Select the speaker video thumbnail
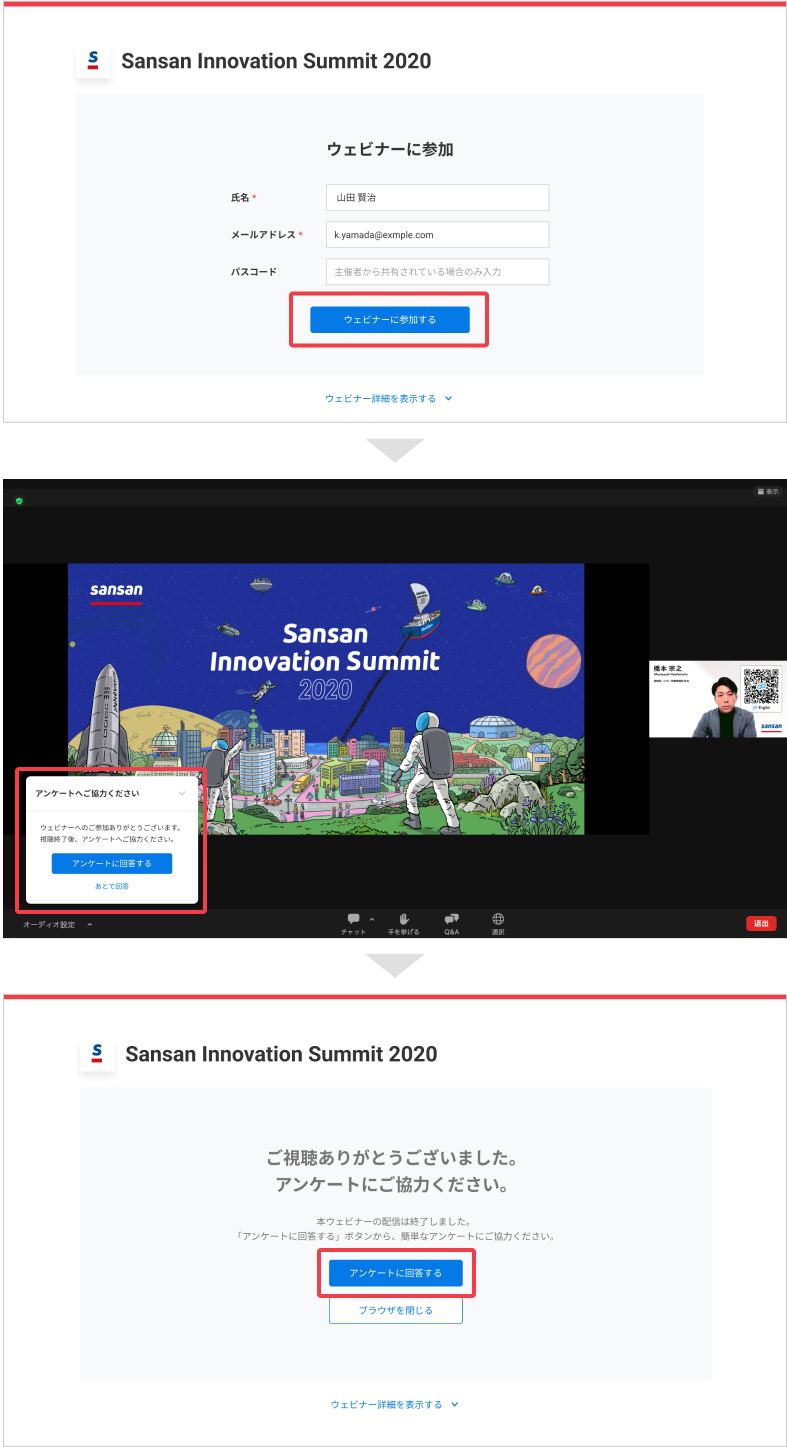 coord(718,699)
